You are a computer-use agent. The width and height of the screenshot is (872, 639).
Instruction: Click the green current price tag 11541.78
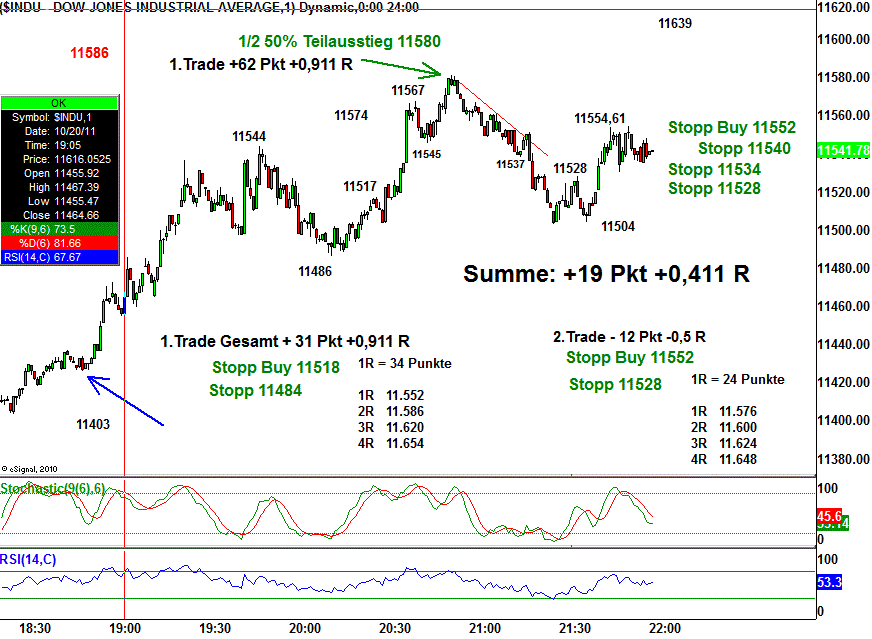pos(842,150)
